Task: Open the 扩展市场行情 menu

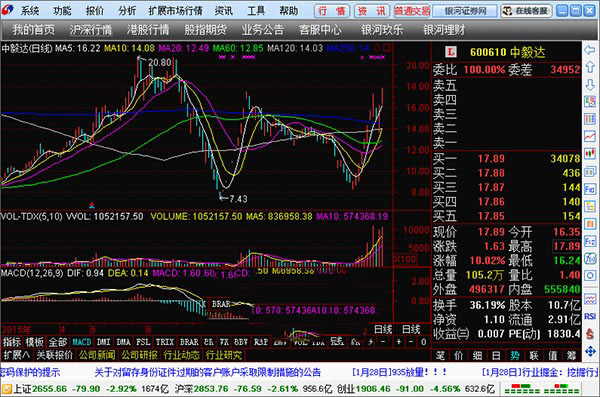Action: pyautogui.click(x=176, y=11)
